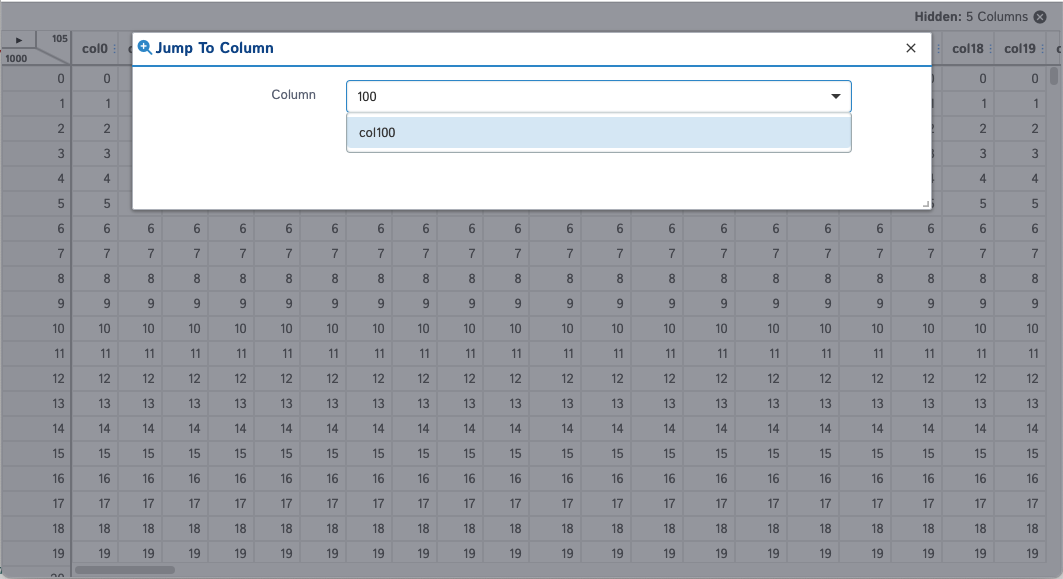The height and width of the screenshot is (579, 1063).
Task: Click col0 cell in row 8
Action: point(96,279)
